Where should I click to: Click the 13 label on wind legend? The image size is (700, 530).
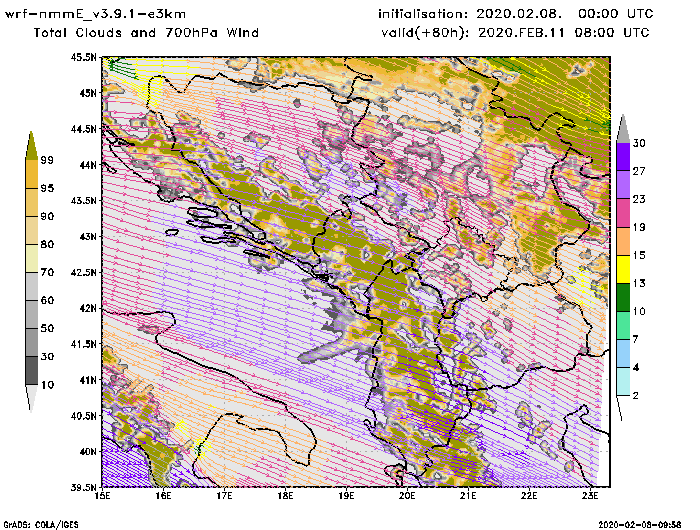coord(639,283)
